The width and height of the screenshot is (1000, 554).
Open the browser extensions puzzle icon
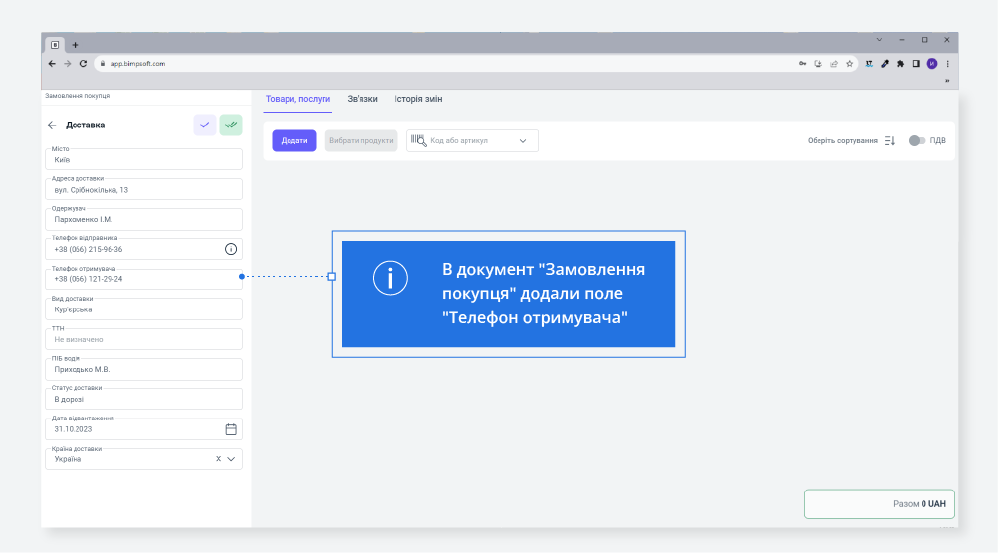pos(900,63)
